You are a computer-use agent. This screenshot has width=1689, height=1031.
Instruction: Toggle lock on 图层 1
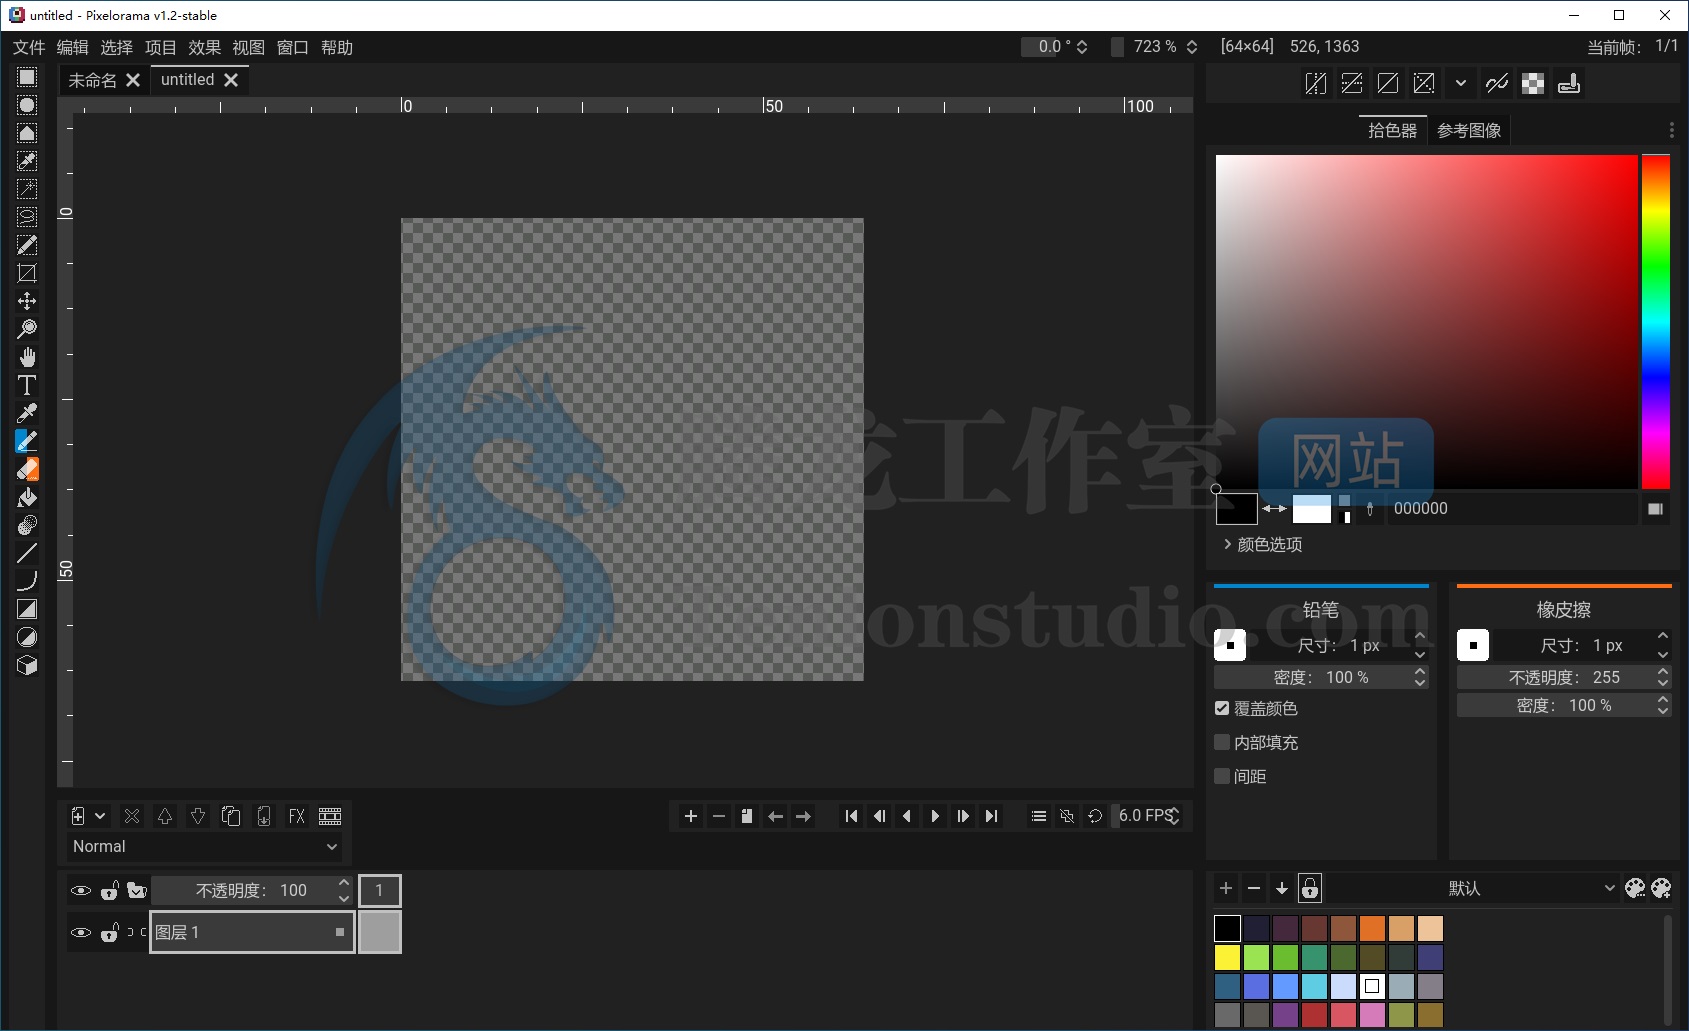coord(110,932)
